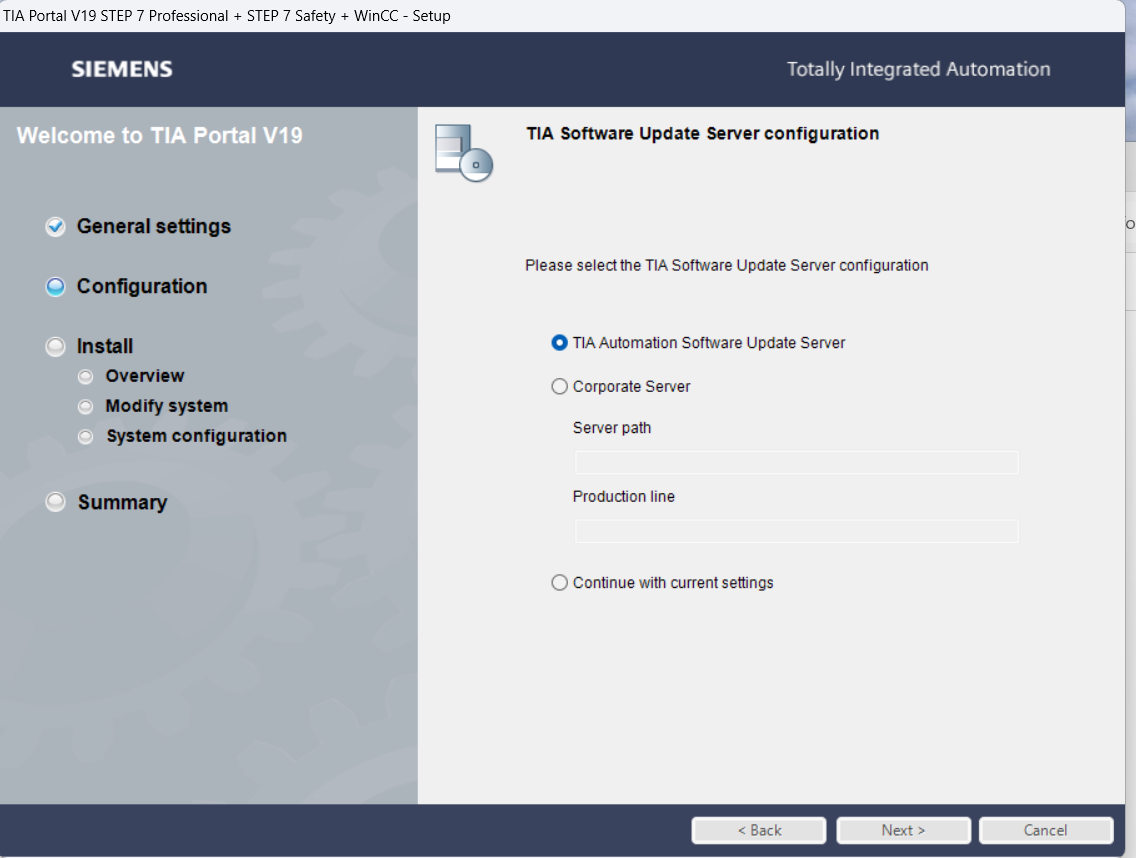
Task: Click the checked General settings bullet icon
Action: (56, 227)
